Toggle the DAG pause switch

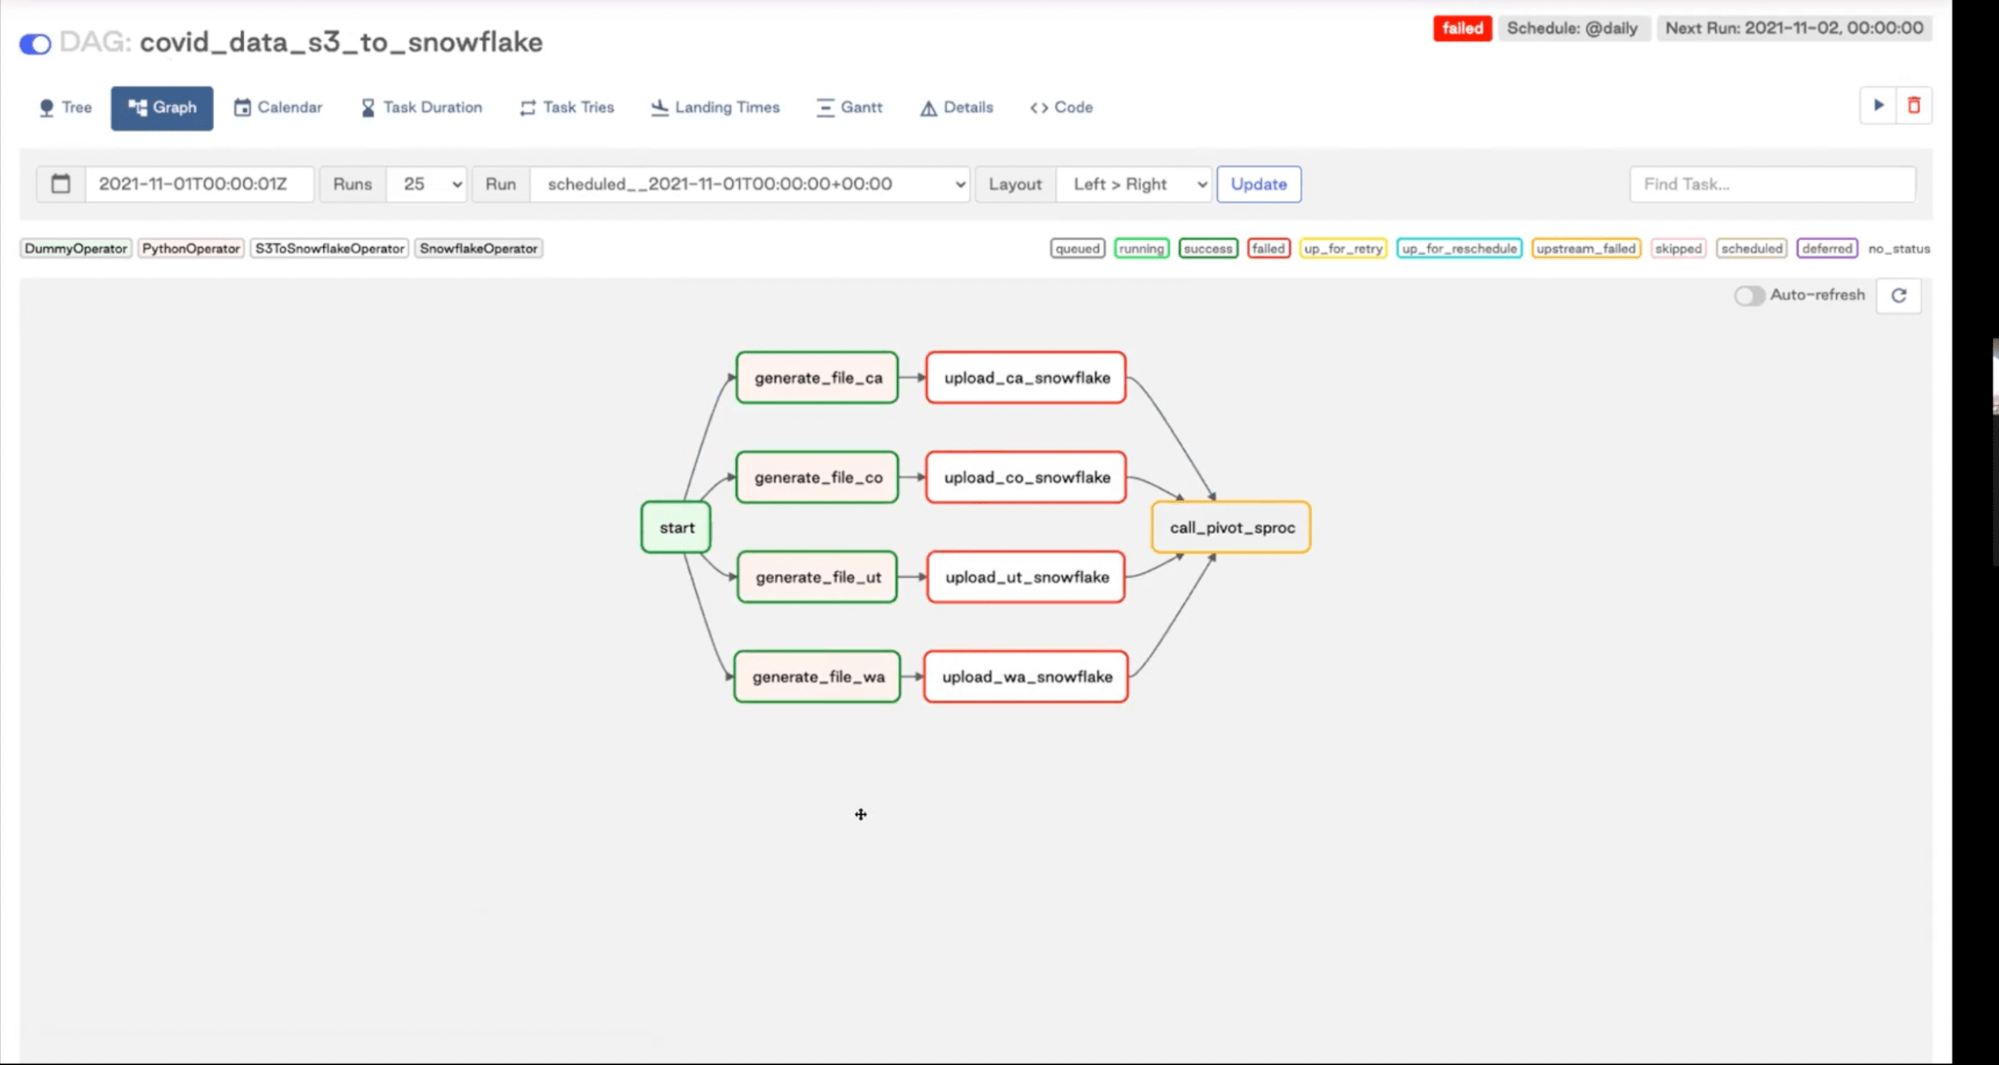(x=35, y=43)
